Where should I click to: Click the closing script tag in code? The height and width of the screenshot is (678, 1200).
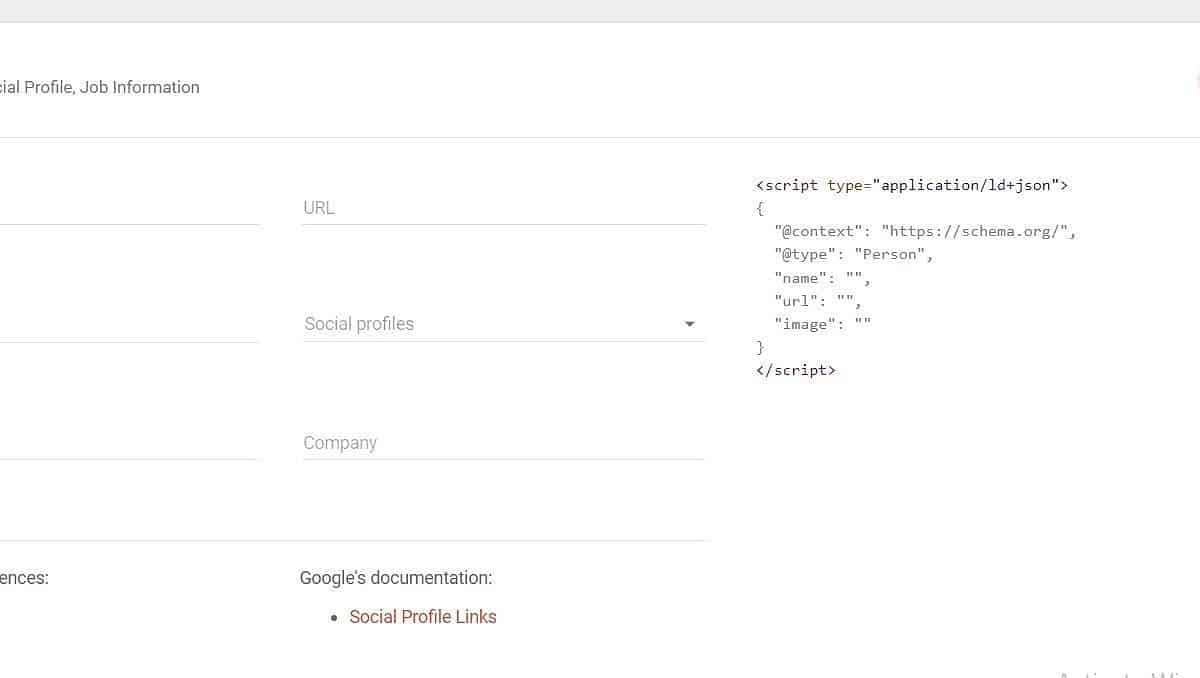[x=796, y=370]
